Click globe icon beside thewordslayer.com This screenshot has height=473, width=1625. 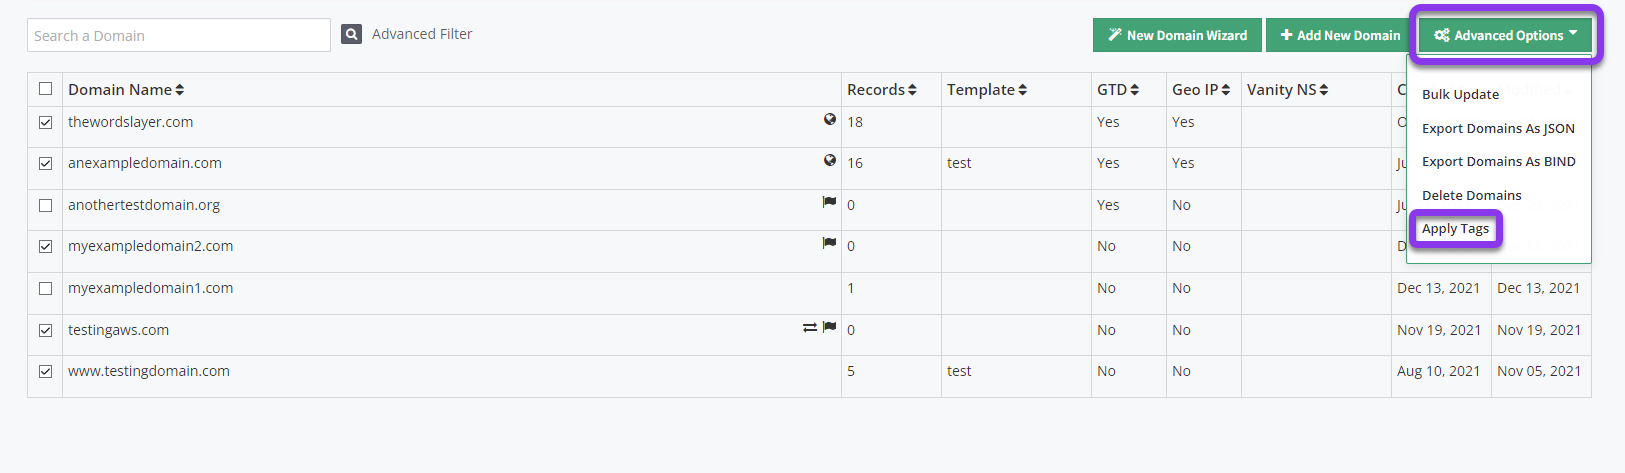830,119
